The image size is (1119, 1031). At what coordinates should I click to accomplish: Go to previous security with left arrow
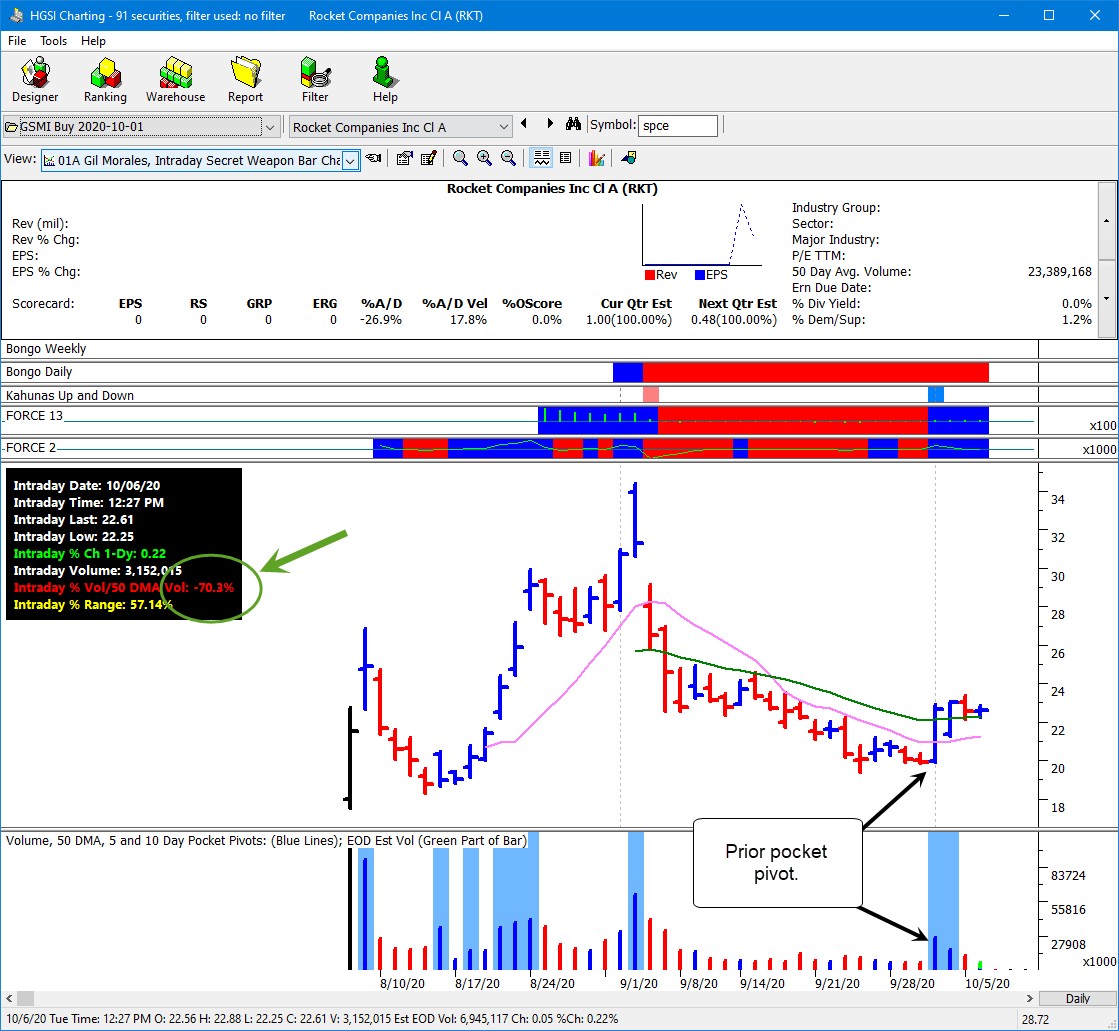click(525, 123)
